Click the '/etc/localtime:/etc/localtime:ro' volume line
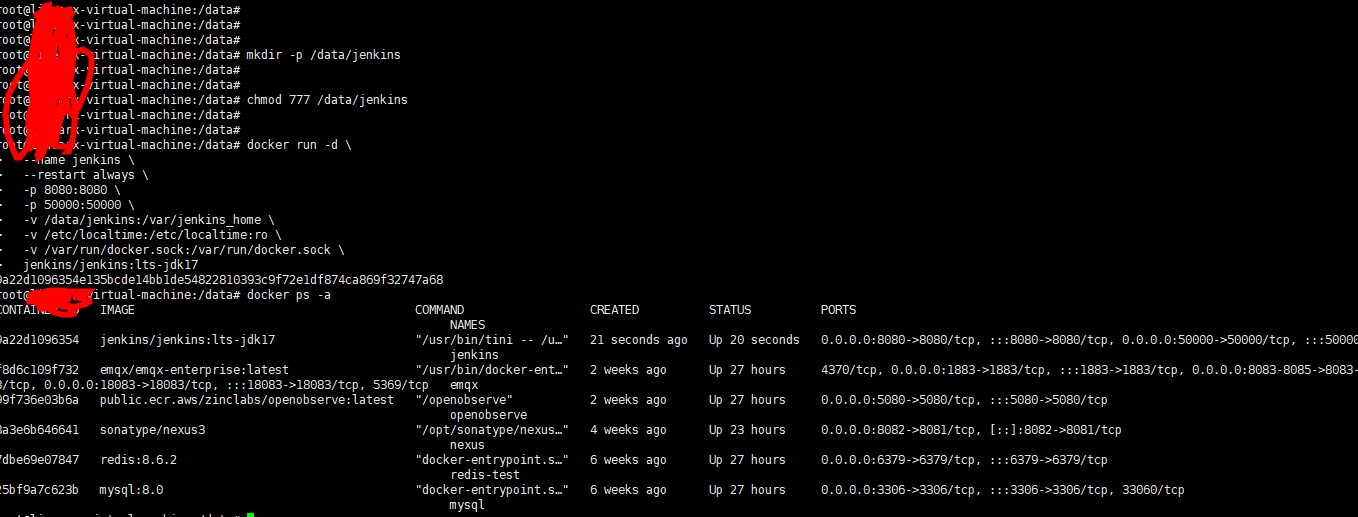The width and height of the screenshot is (1358, 517). [153, 235]
